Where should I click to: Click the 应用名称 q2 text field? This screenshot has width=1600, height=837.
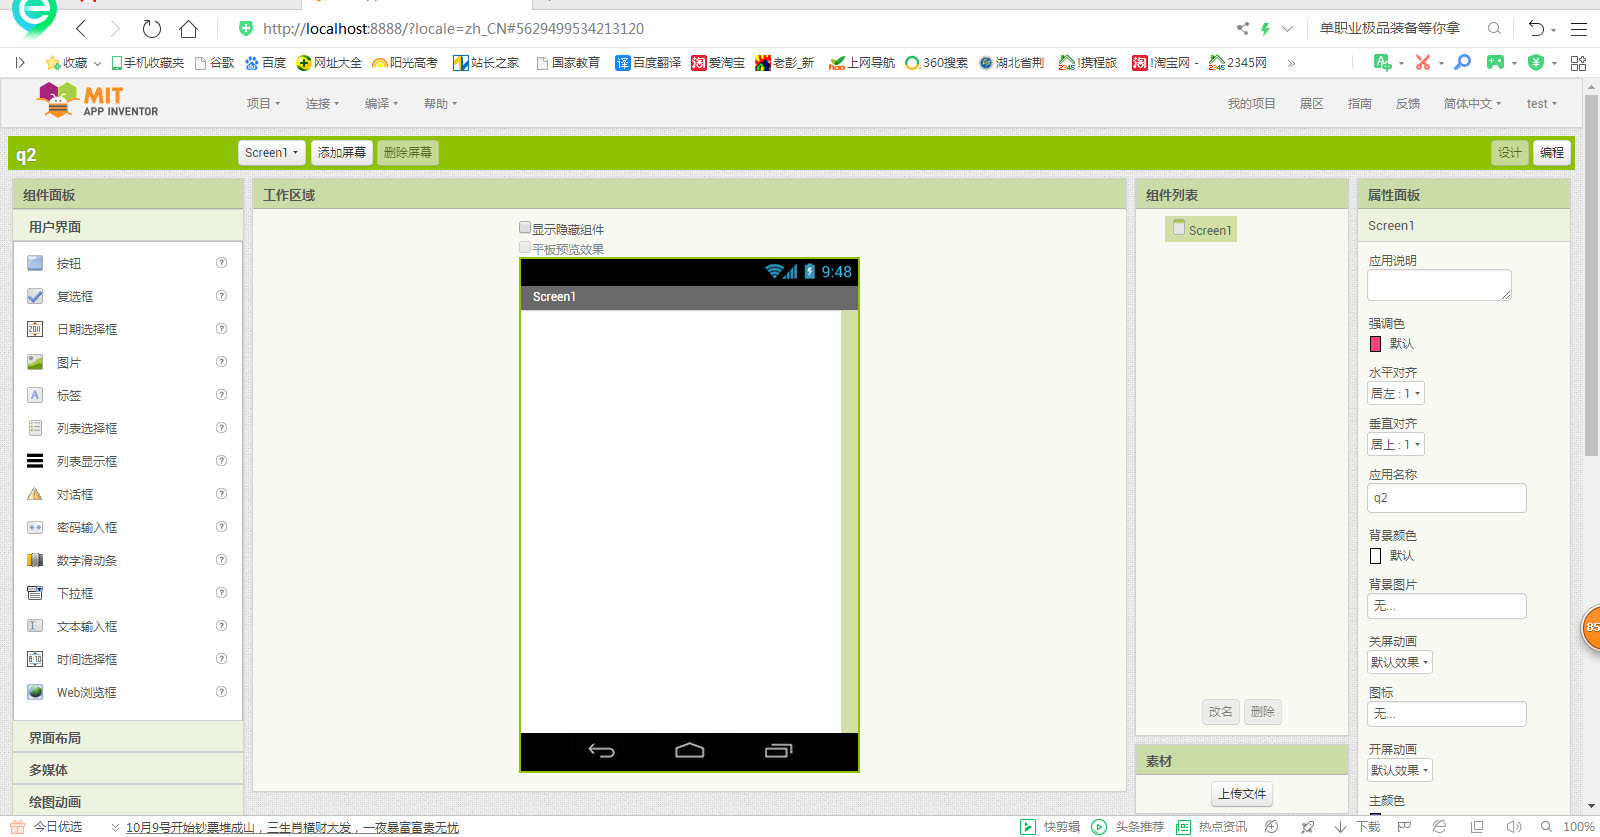click(x=1446, y=498)
